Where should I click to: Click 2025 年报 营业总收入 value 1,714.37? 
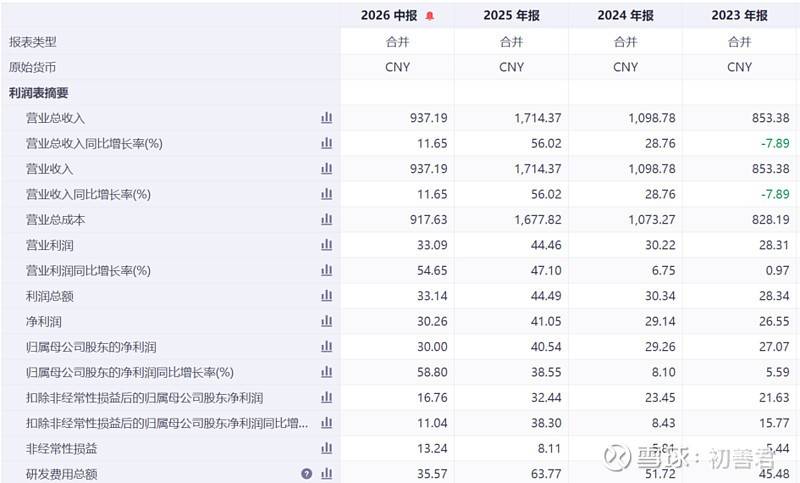click(538, 118)
